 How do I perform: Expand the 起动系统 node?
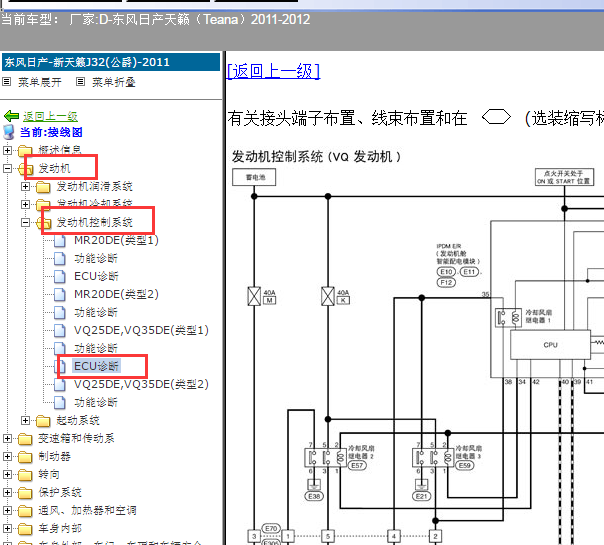(x=25, y=421)
